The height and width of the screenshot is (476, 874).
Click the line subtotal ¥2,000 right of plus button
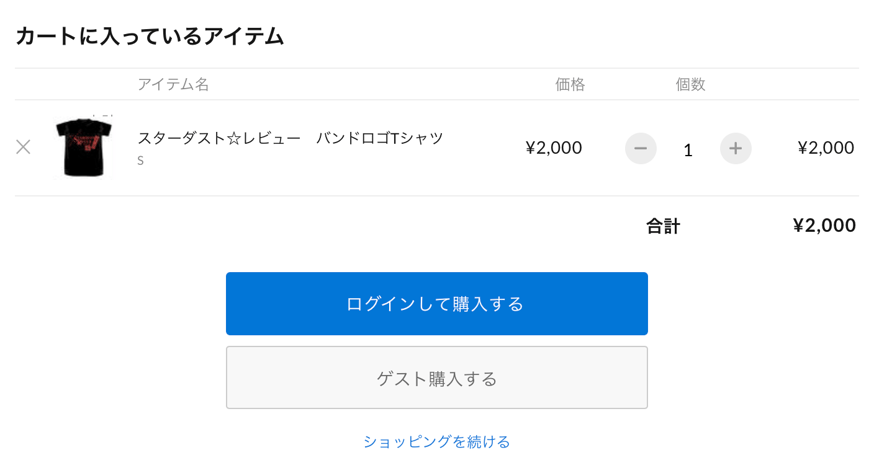826,148
